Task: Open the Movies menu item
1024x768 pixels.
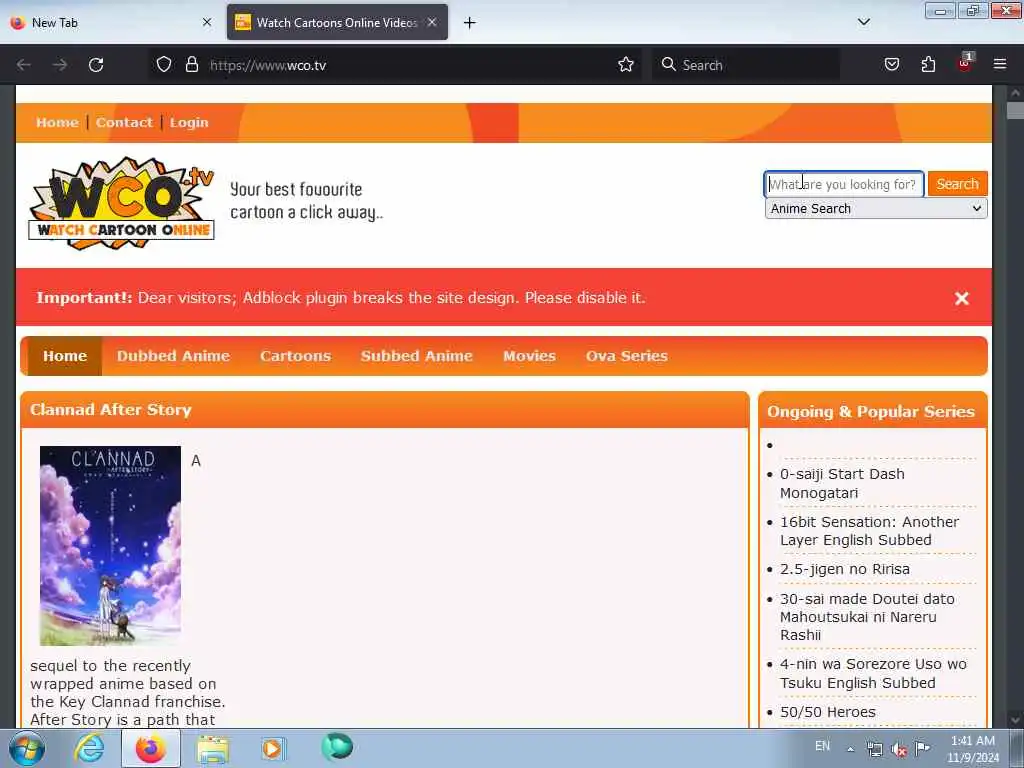Action: [529, 356]
